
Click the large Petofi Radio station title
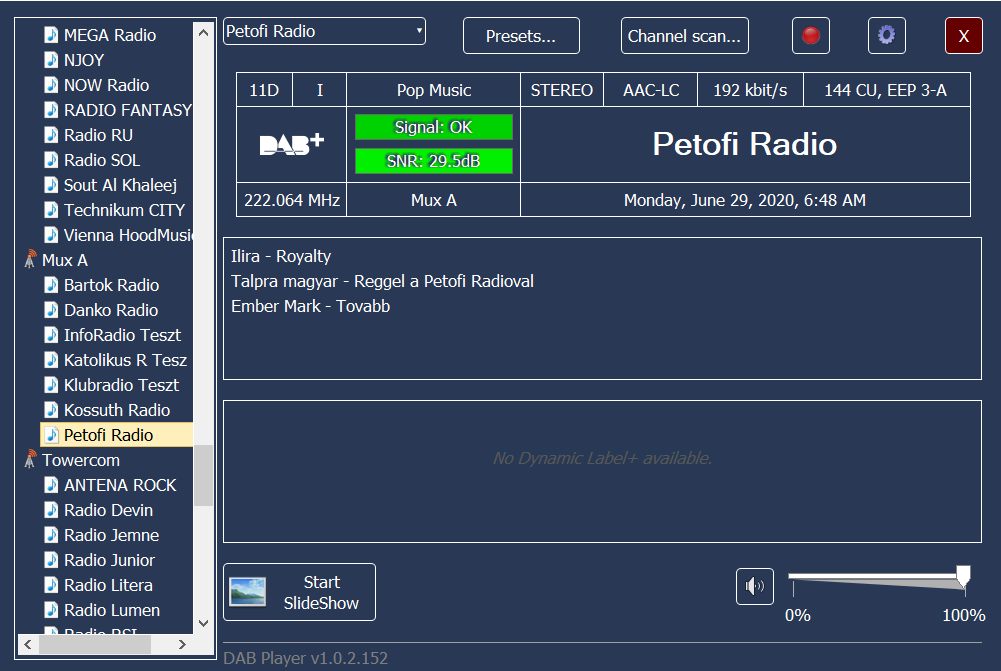coord(744,144)
